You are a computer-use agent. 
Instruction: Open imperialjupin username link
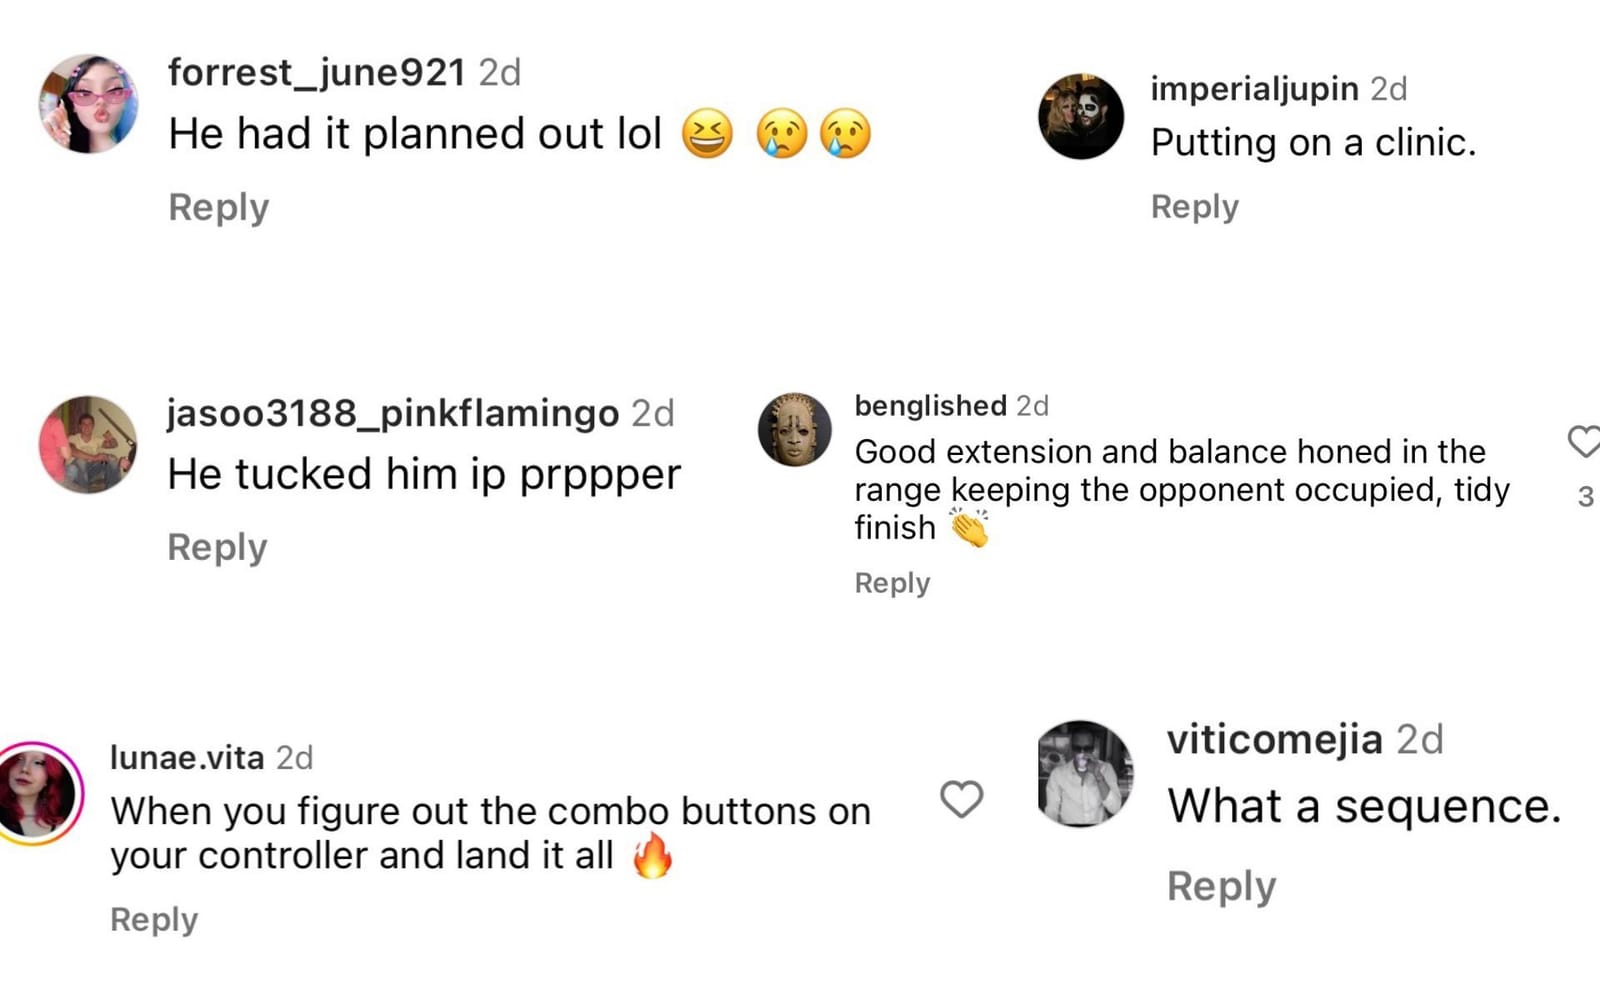pyautogui.click(x=1254, y=89)
